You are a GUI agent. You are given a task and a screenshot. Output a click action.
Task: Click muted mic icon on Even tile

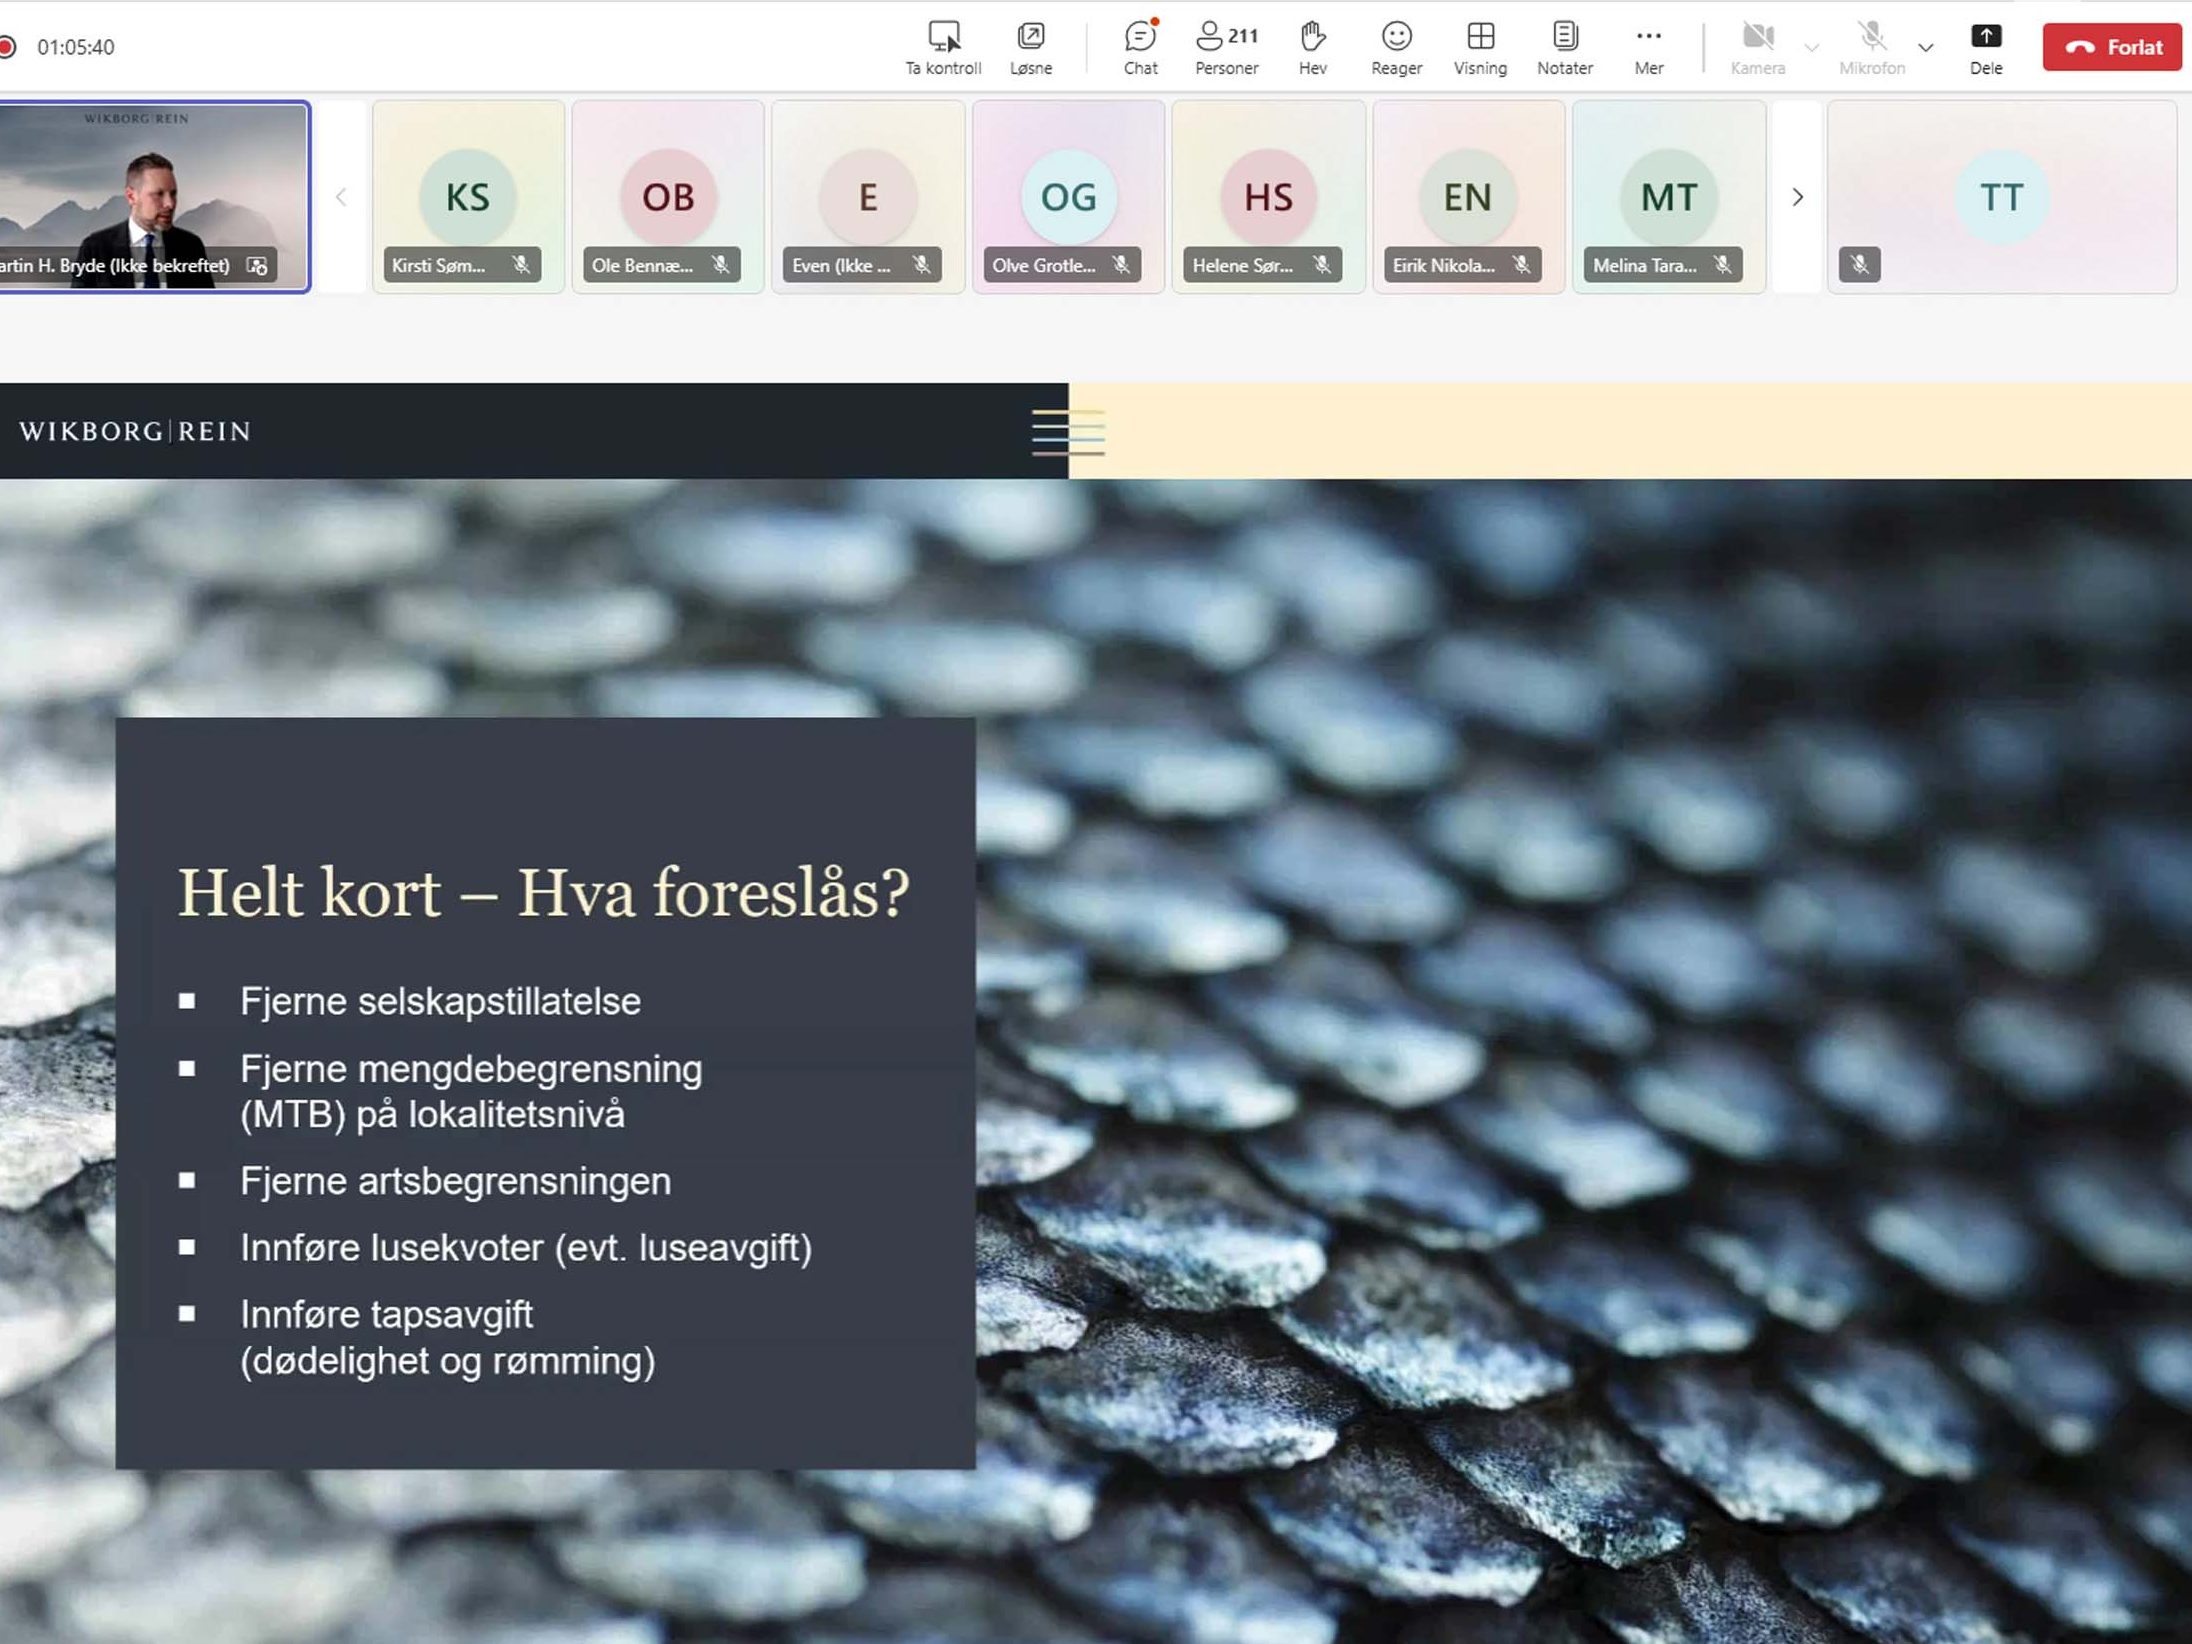(x=921, y=265)
